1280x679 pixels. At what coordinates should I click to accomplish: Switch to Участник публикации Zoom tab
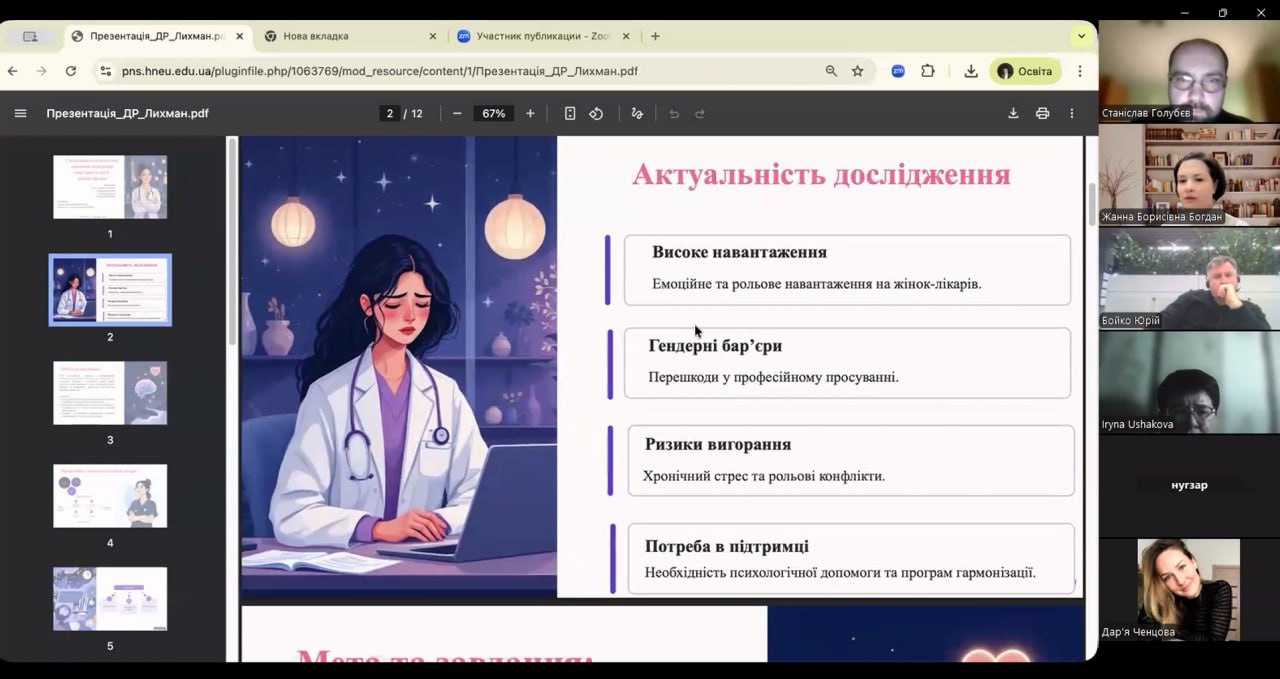(540, 36)
